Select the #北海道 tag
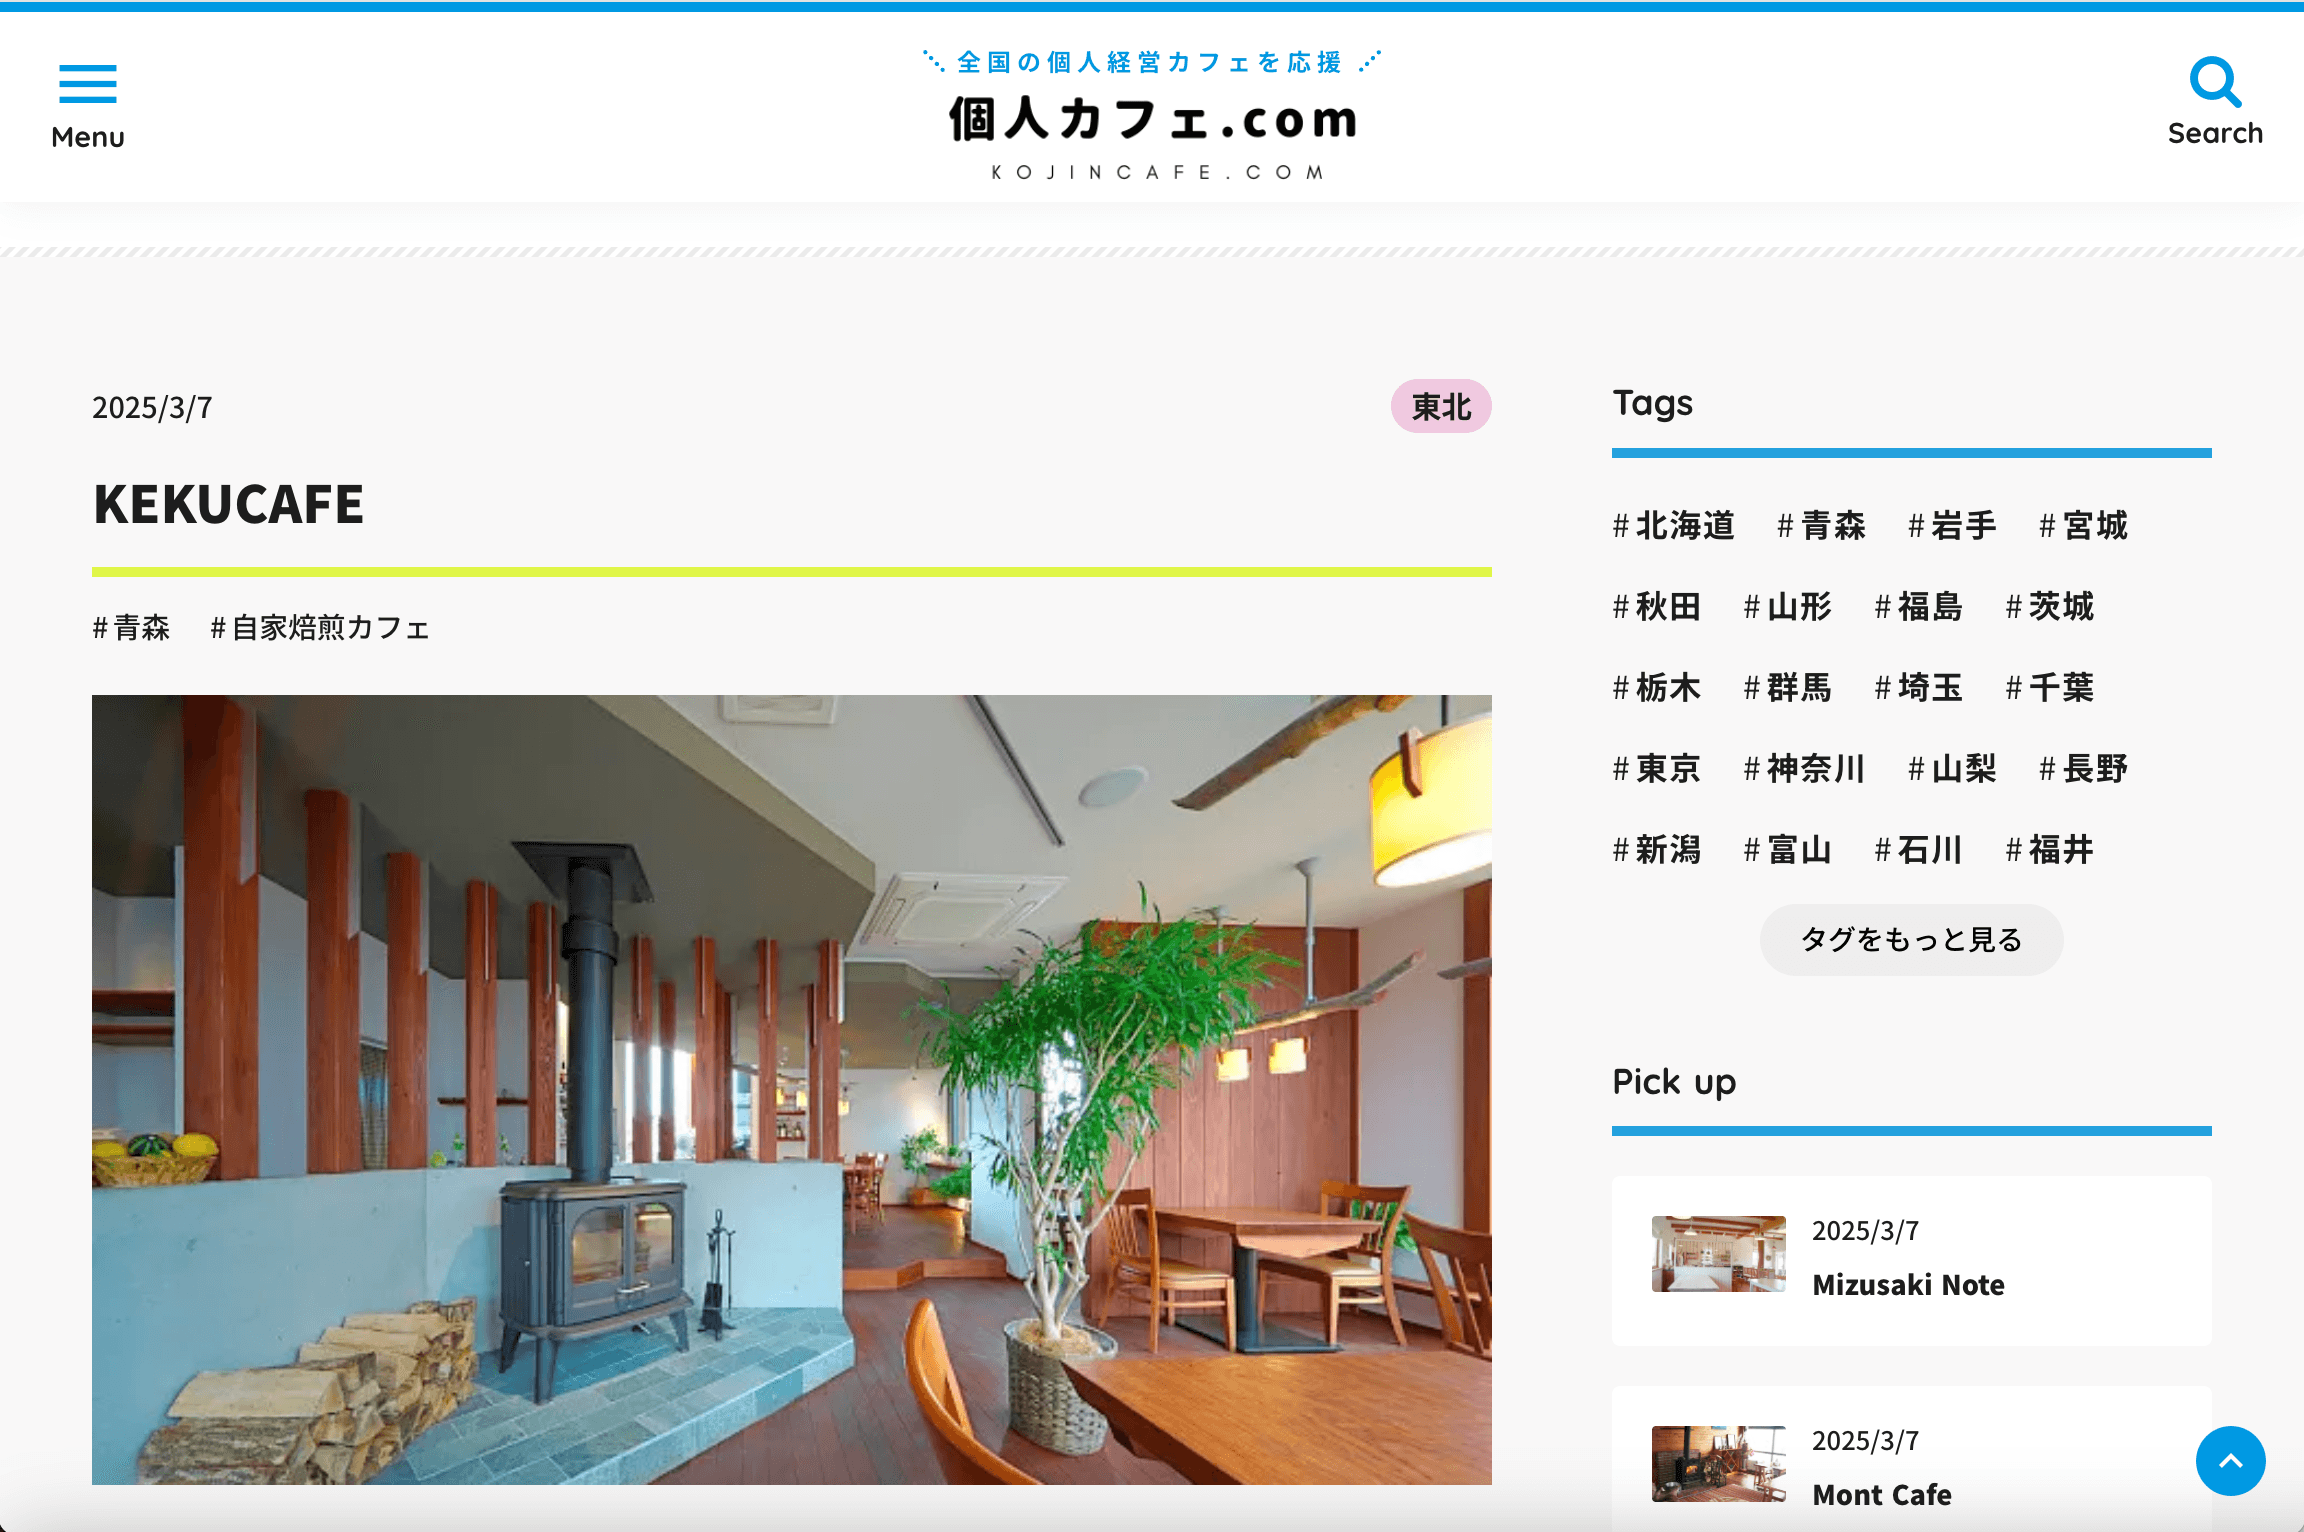This screenshot has width=2304, height=1532. pos(1673,525)
